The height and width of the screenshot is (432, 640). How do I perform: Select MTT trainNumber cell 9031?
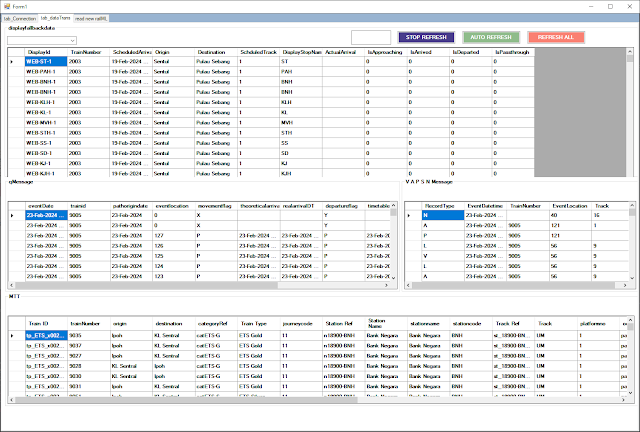[x=89, y=386]
